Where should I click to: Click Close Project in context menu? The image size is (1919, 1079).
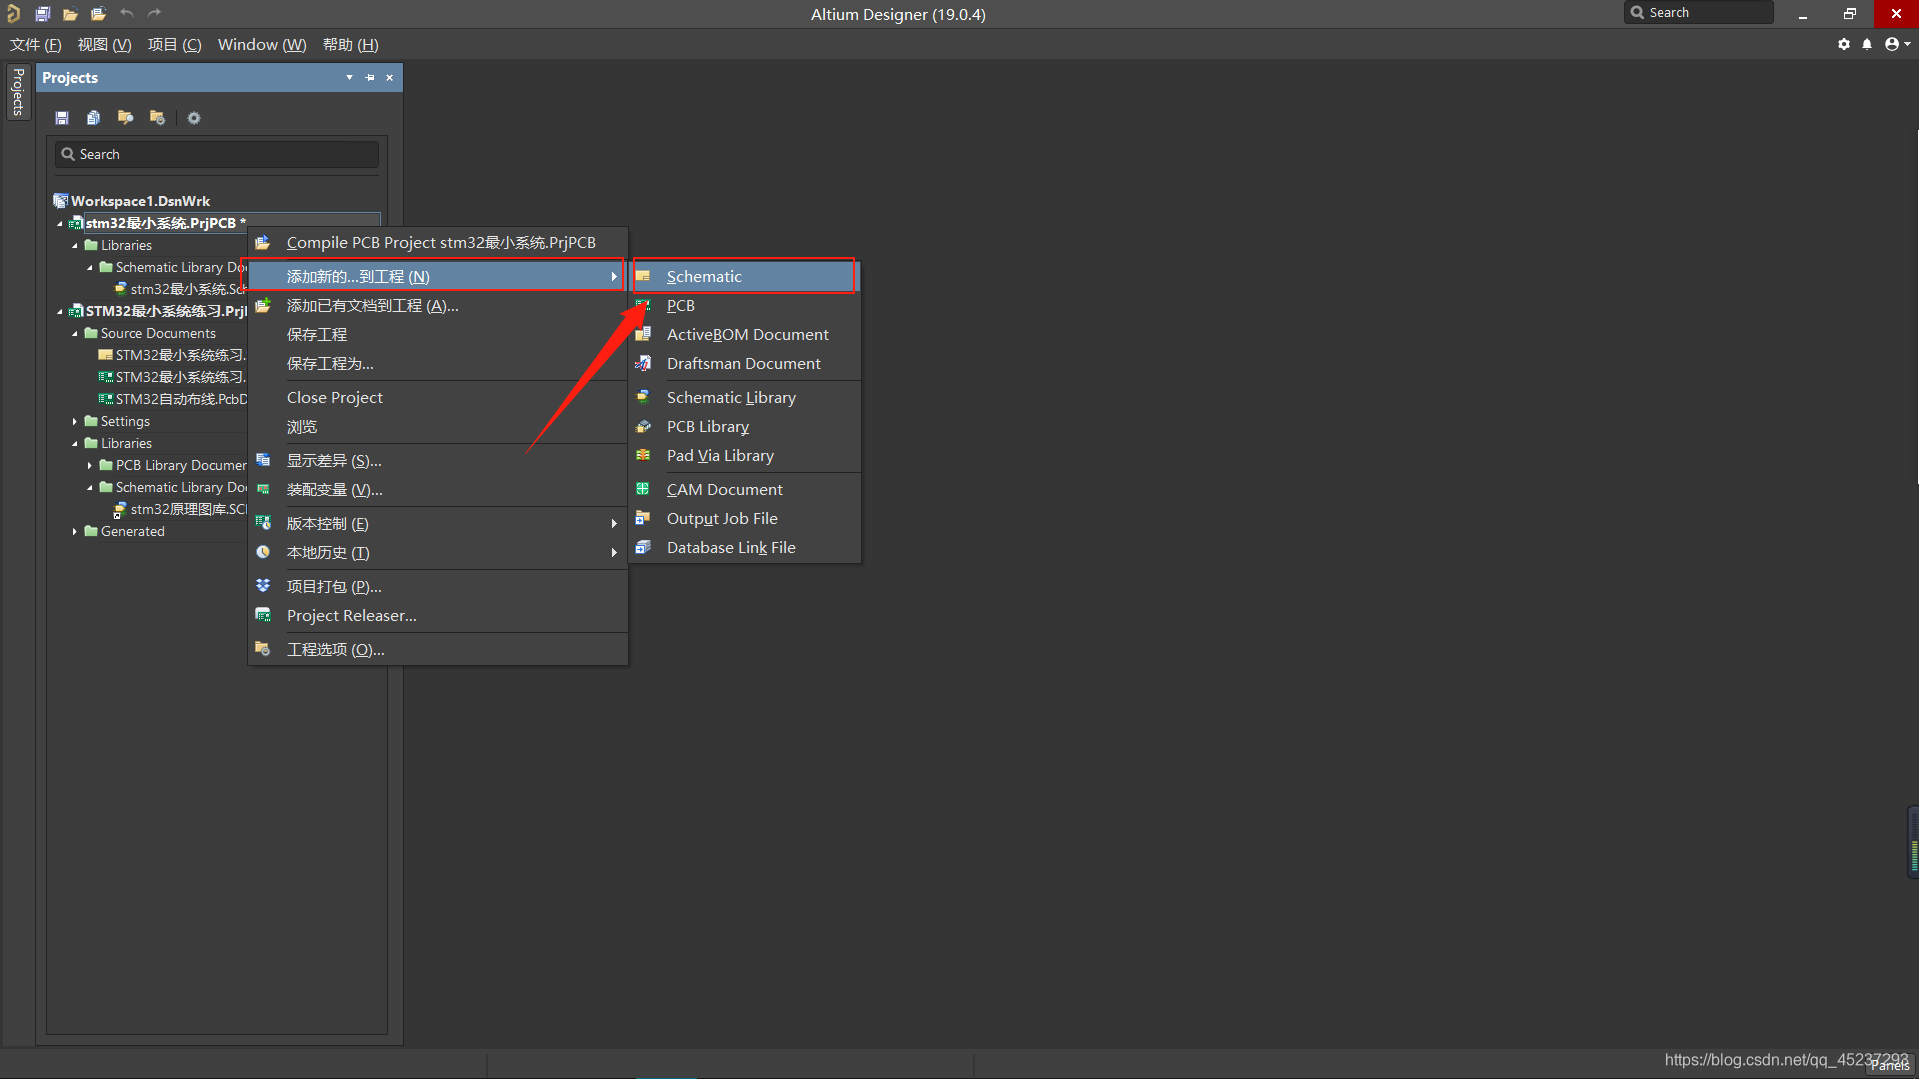point(334,398)
